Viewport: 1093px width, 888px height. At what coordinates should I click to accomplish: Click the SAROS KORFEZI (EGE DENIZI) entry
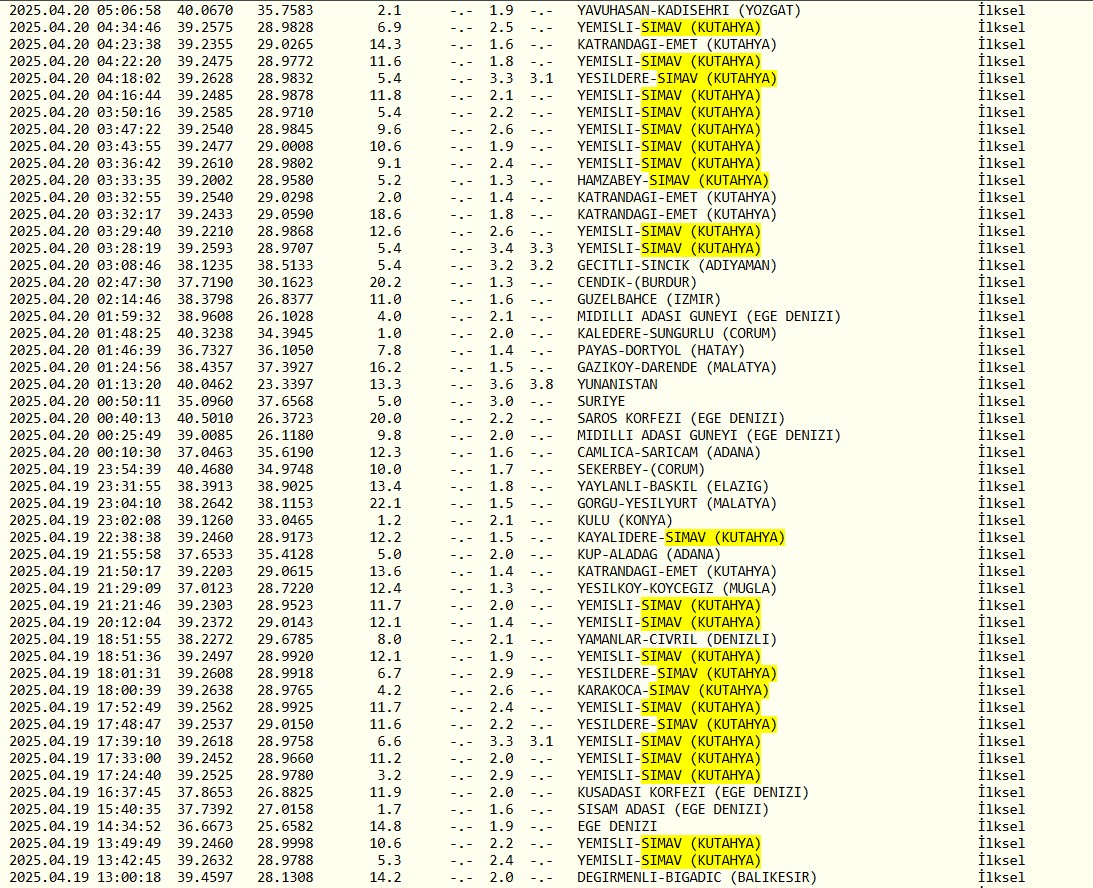(x=681, y=418)
